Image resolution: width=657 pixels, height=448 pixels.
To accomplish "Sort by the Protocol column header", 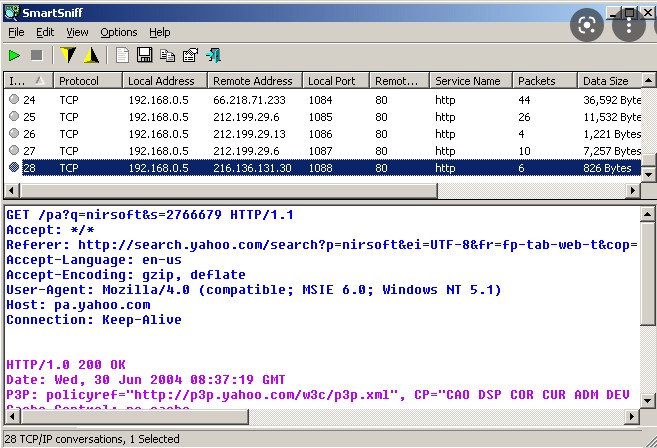I will [x=88, y=80].
